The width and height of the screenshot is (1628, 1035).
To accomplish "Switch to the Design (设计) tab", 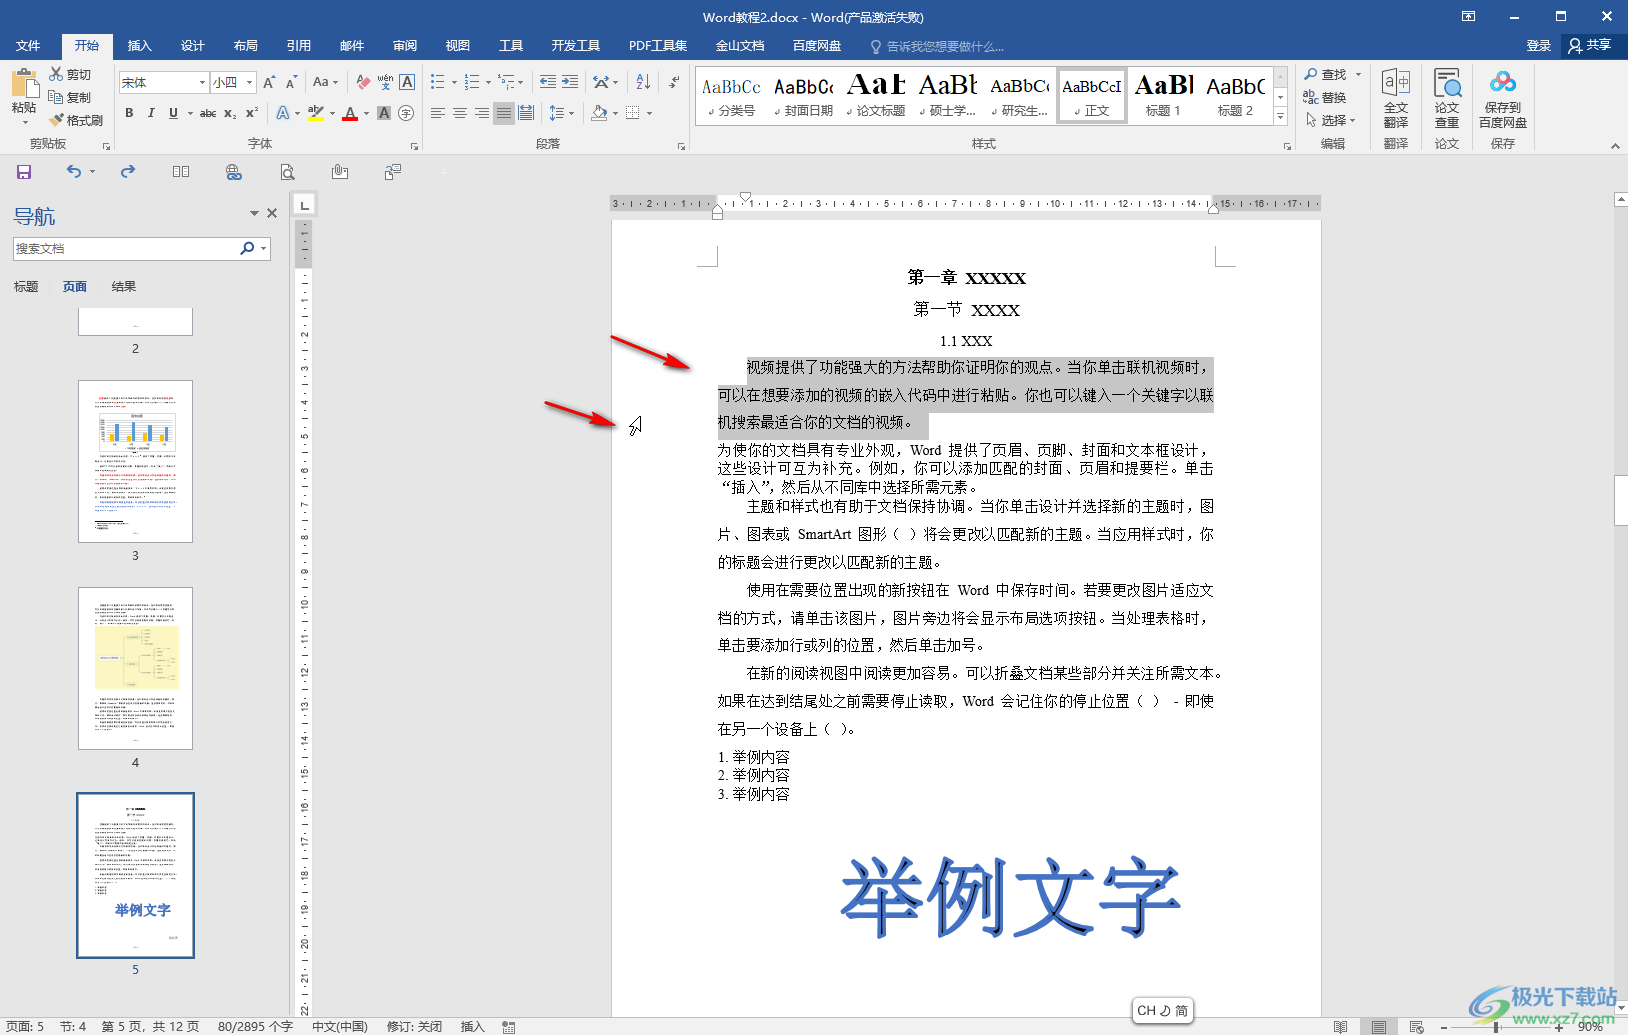I will pos(193,46).
